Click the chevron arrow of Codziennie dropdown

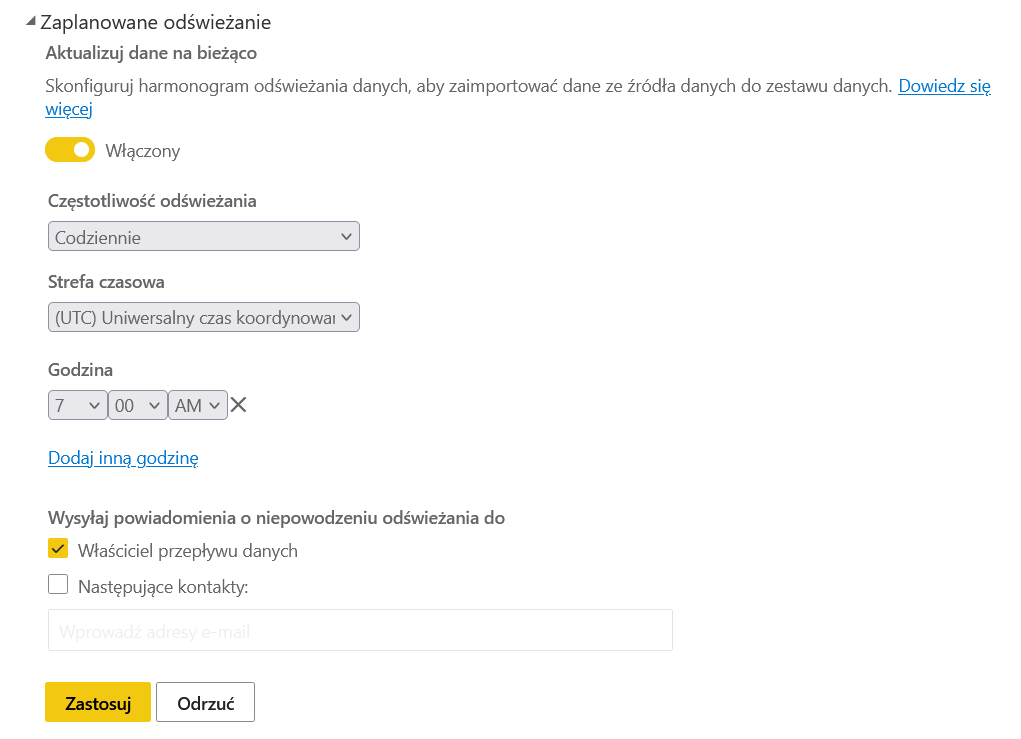[346, 237]
